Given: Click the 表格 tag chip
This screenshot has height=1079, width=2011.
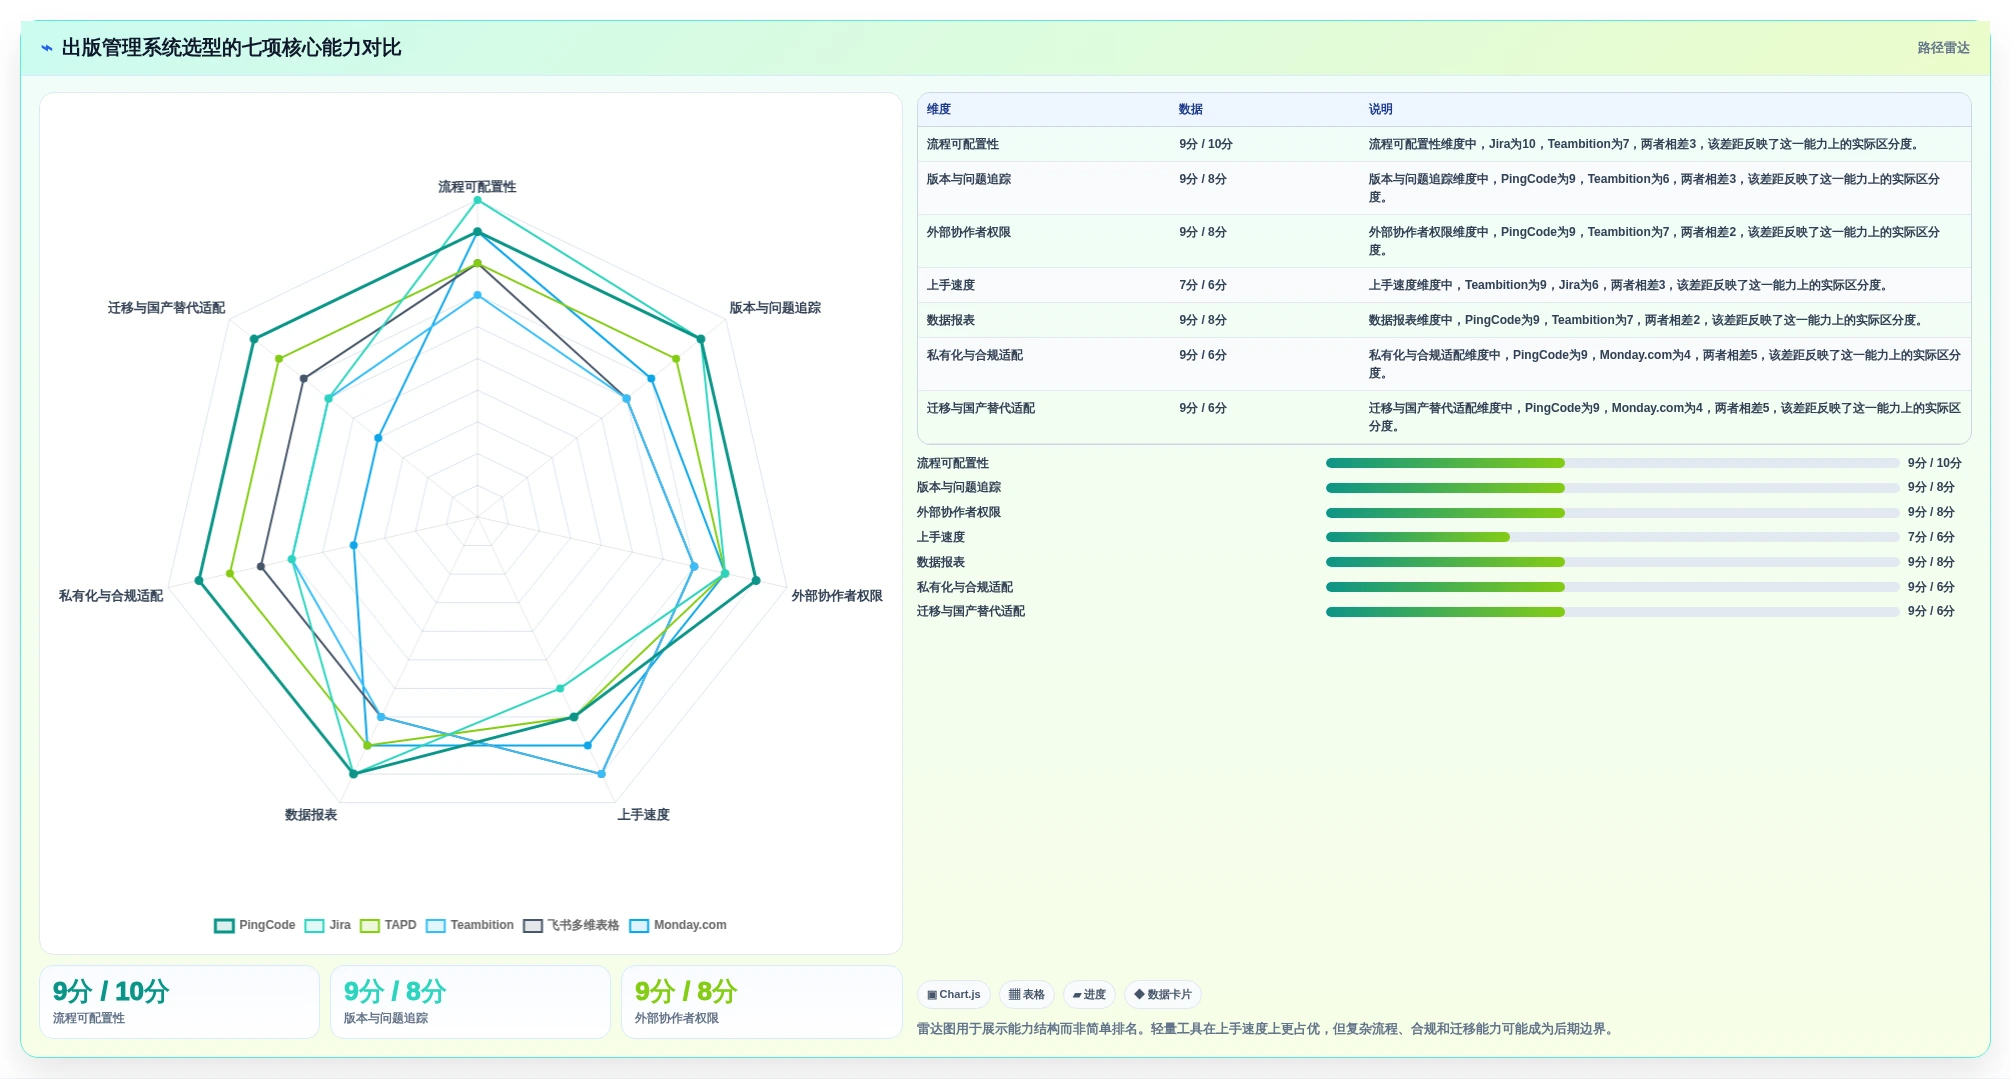Looking at the screenshot, I should coord(1027,994).
